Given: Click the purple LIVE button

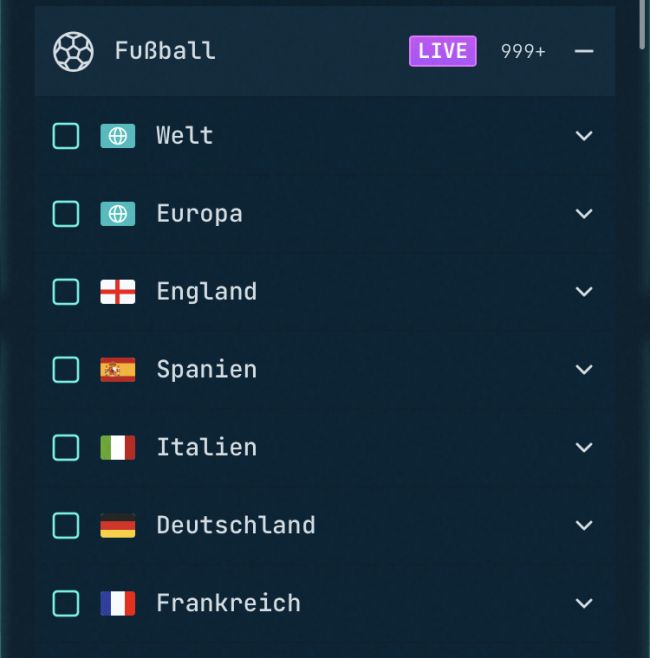Looking at the screenshot, I should (x=442, y=51).
